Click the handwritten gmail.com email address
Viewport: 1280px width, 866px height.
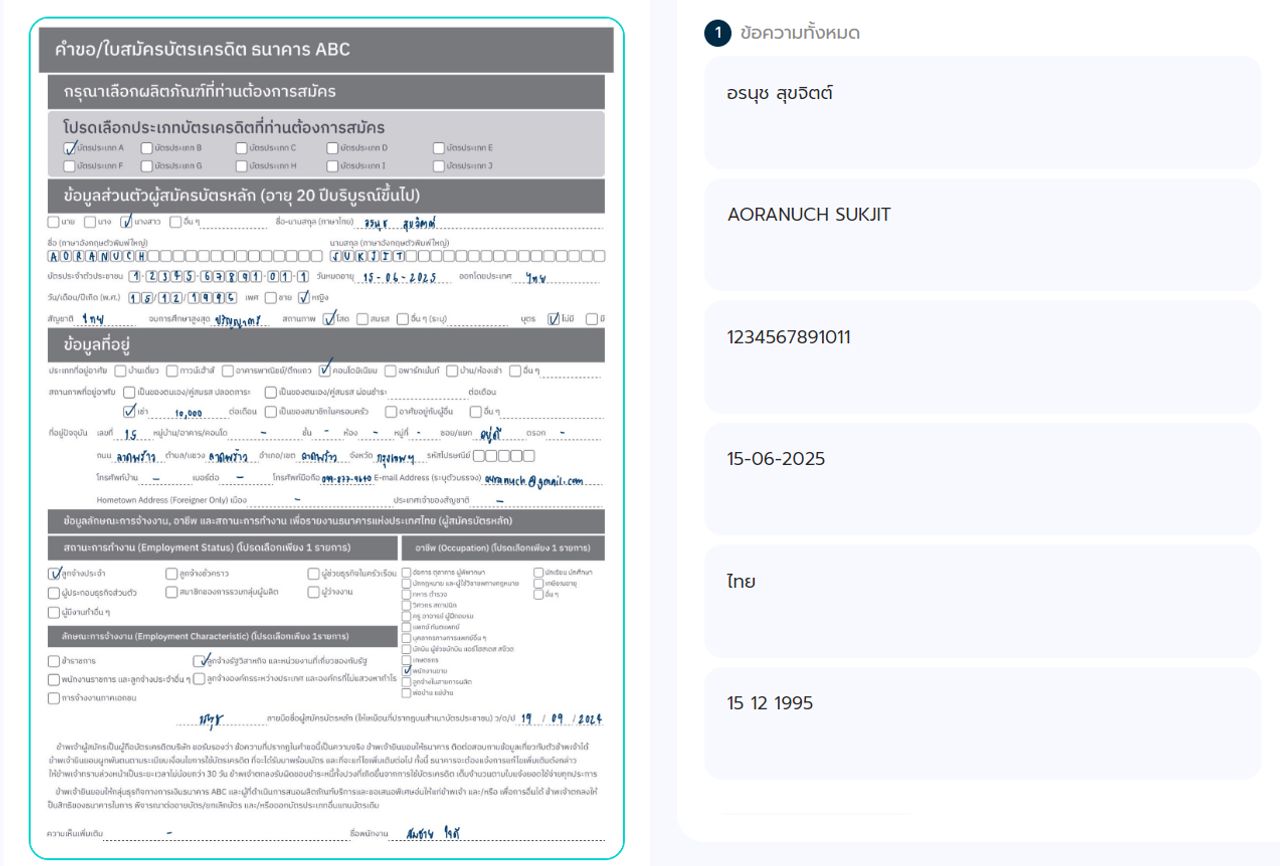pos(533,479)
